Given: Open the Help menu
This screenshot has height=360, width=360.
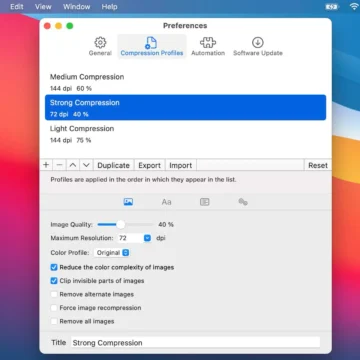Looking at the screenshot, I should tap(109, 6).
